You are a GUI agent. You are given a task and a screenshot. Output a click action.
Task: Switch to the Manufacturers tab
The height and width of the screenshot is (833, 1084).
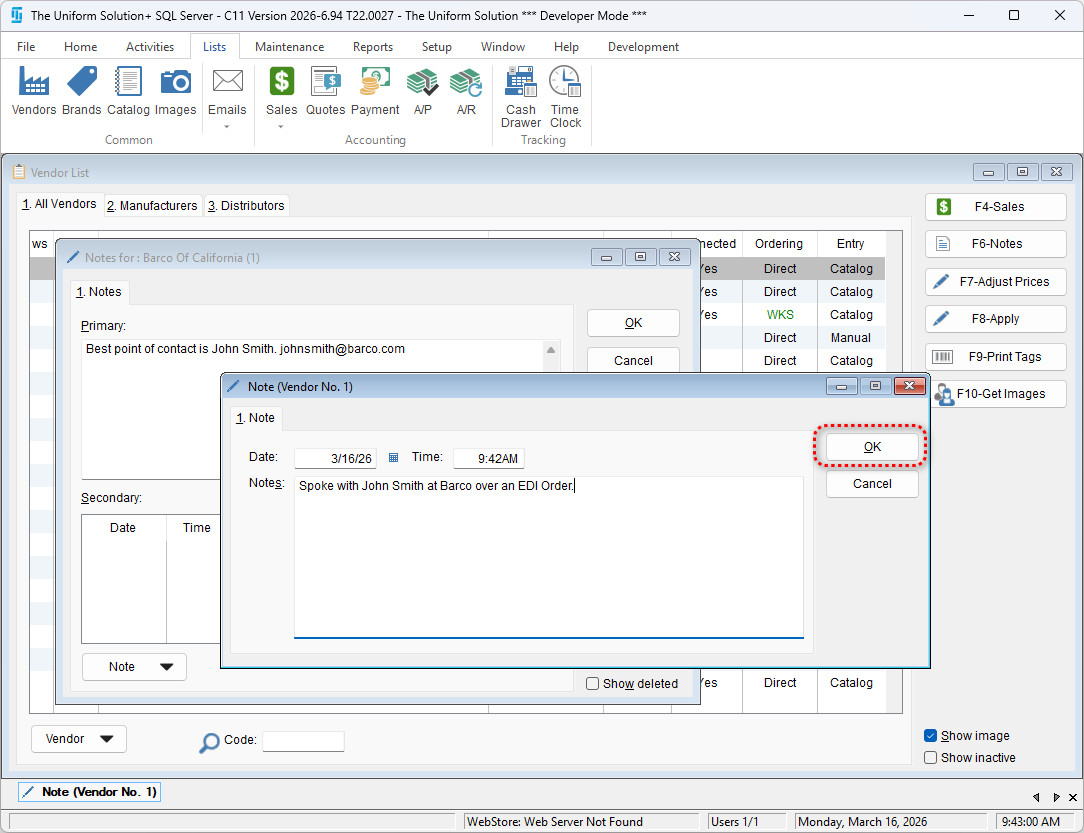[153, 206]
